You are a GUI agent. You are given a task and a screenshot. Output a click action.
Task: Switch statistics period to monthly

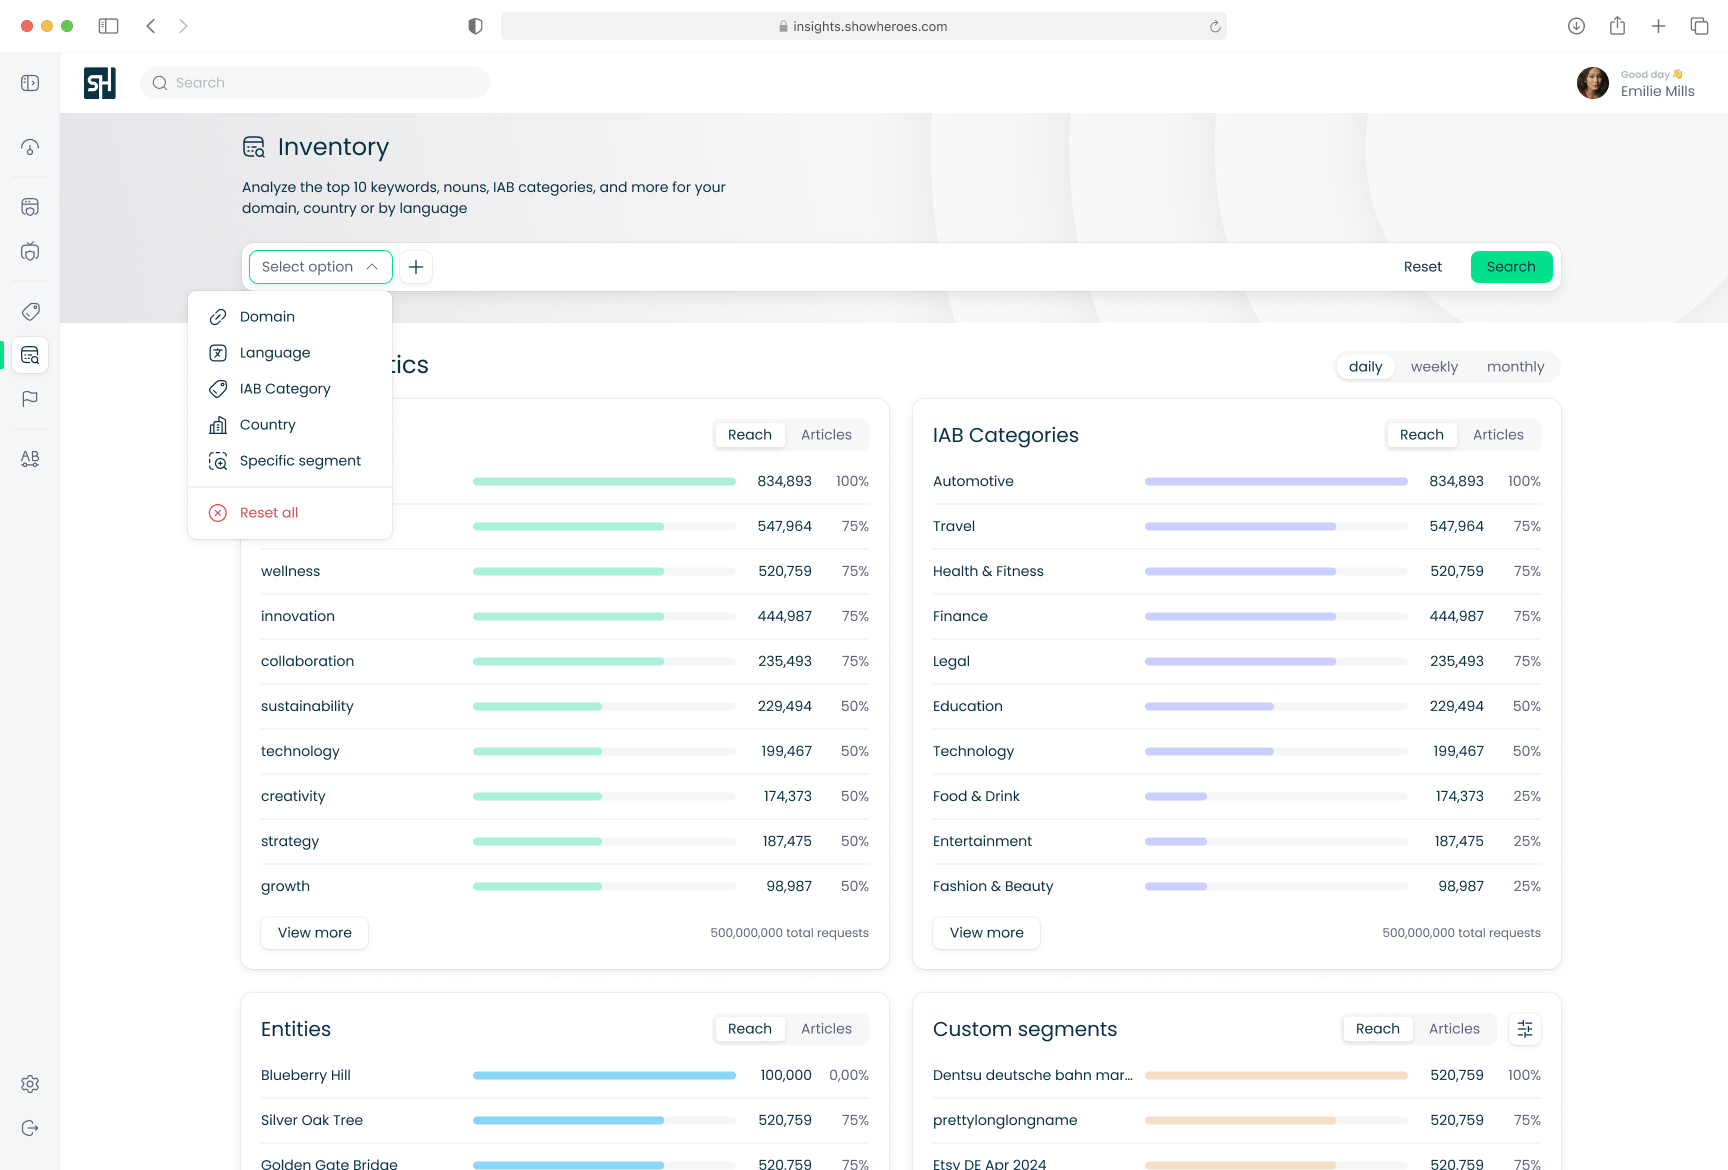tap(1515, 367)
